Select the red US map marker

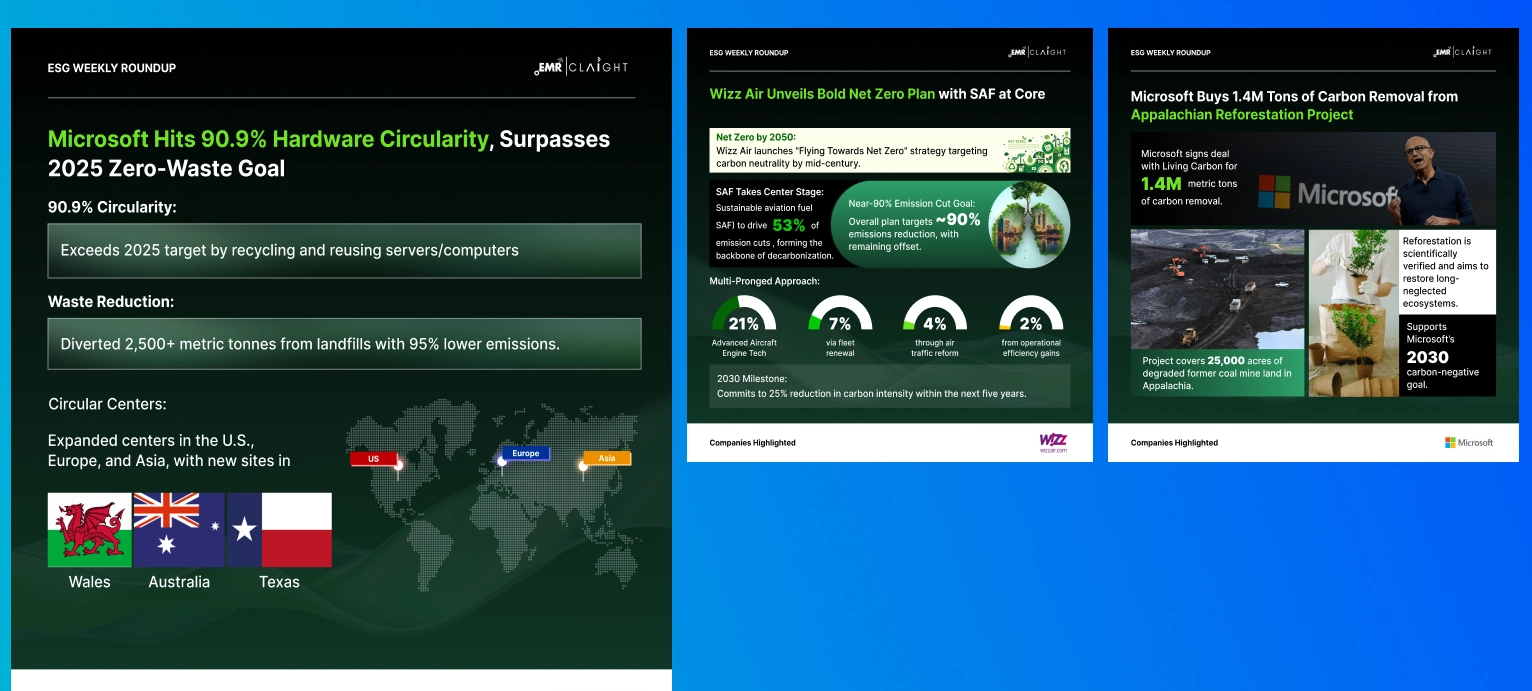click(x=374, y=459)
